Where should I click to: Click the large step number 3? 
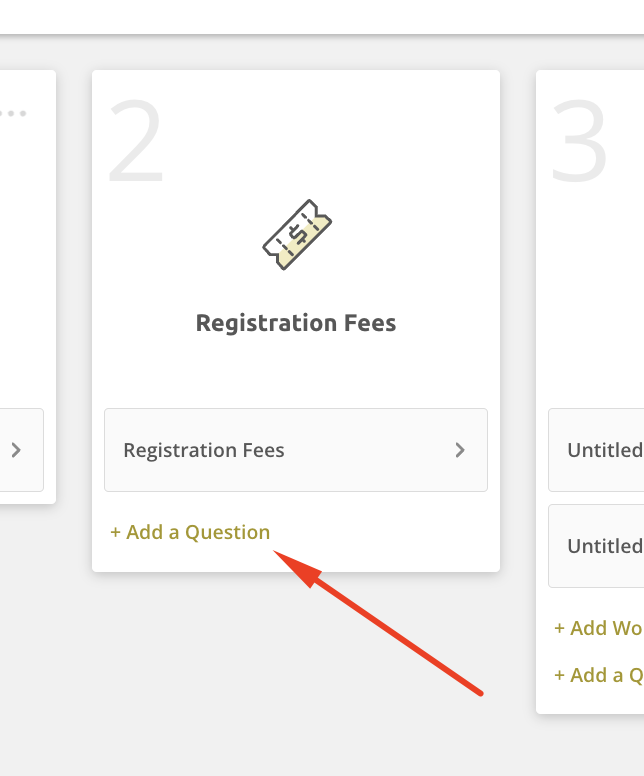tap(579, 141)
